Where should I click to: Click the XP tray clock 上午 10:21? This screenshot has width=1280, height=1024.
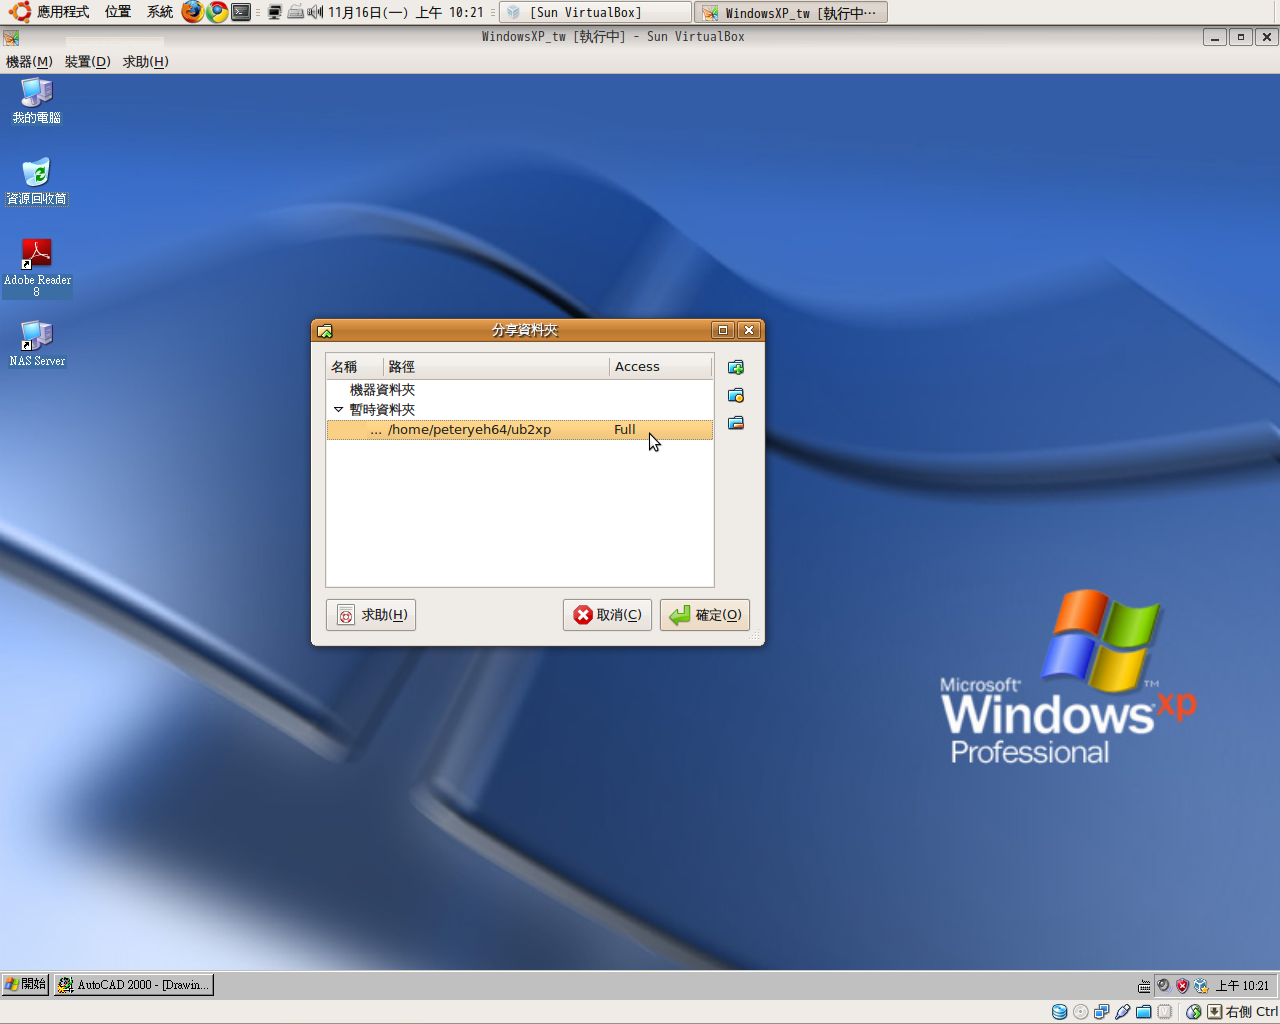coord(1242,986)
